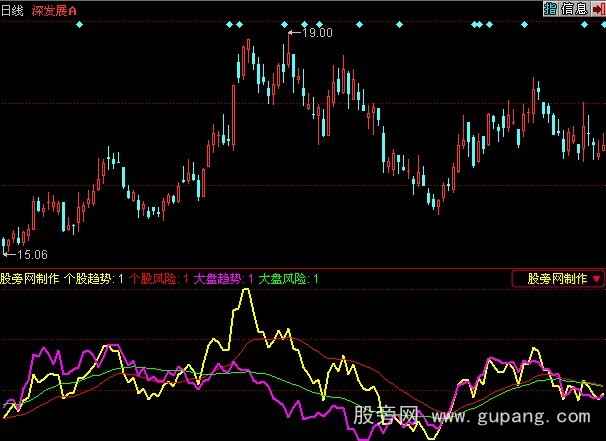Open the 股旁网制作 indicator dropdown
This screenshot has height=441, width=606.
[558, 279]
